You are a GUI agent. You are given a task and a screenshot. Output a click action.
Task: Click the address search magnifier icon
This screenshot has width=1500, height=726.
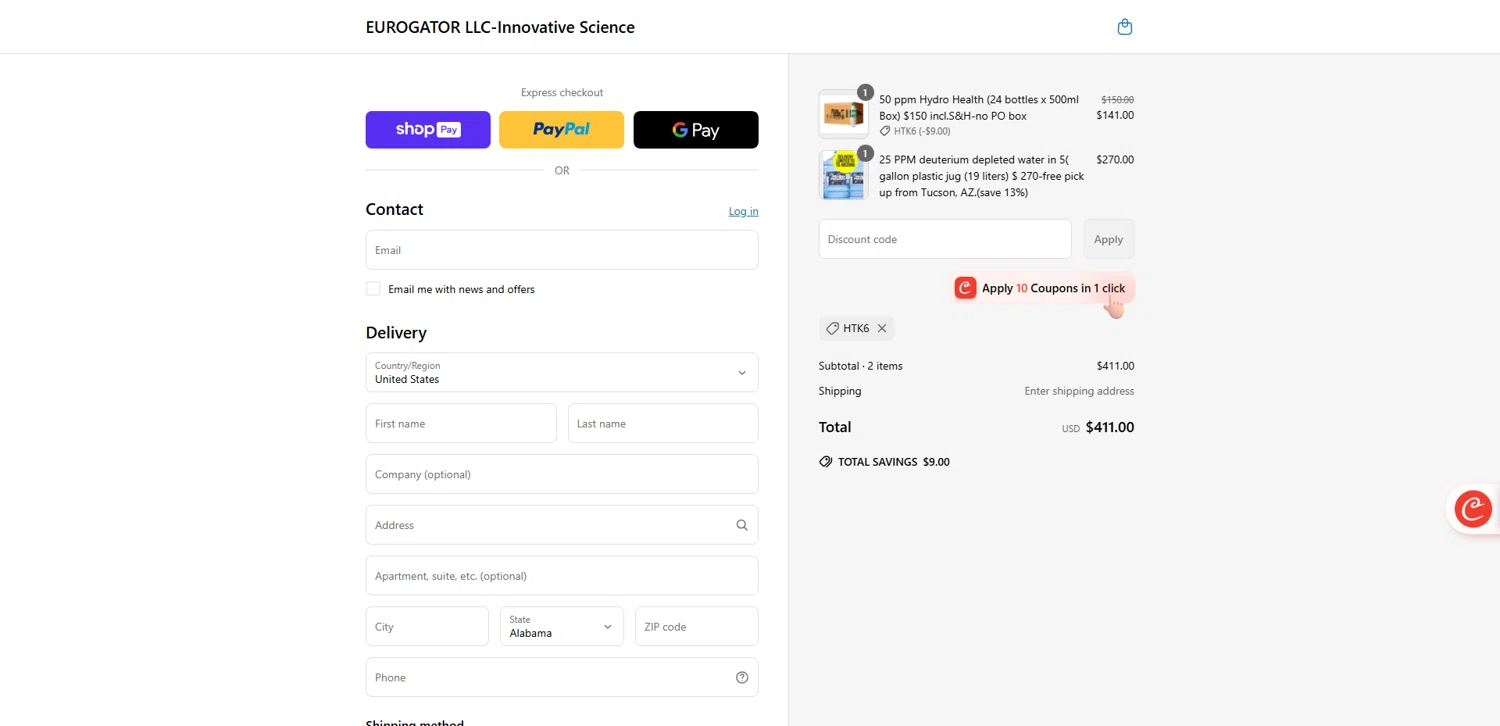pyautogui.click(x=742, y=525)
